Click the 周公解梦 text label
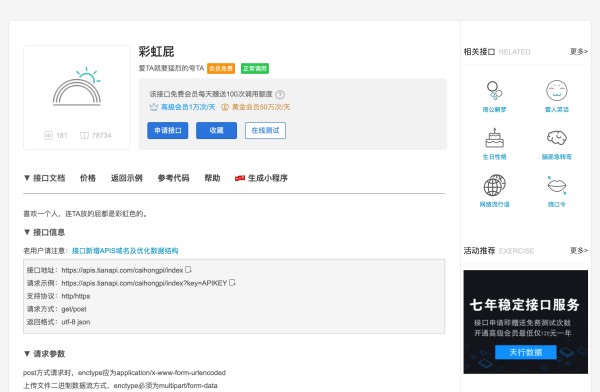The width and height of the screenshot is (600, 392). pos(494,109)
